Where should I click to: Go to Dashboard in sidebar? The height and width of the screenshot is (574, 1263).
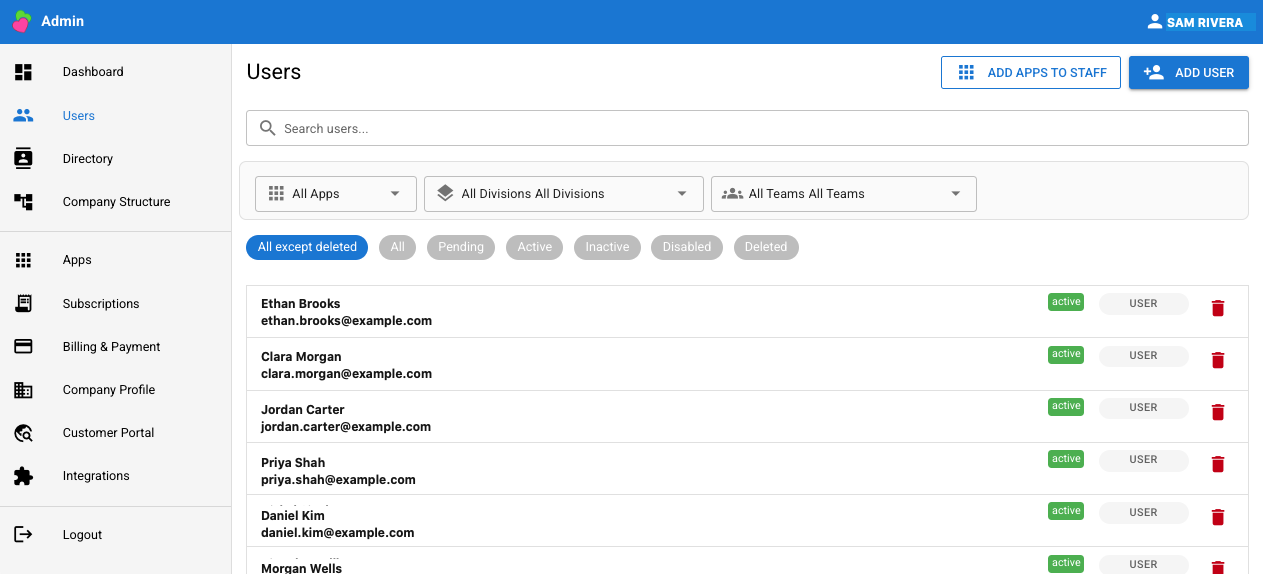[93, 72]
